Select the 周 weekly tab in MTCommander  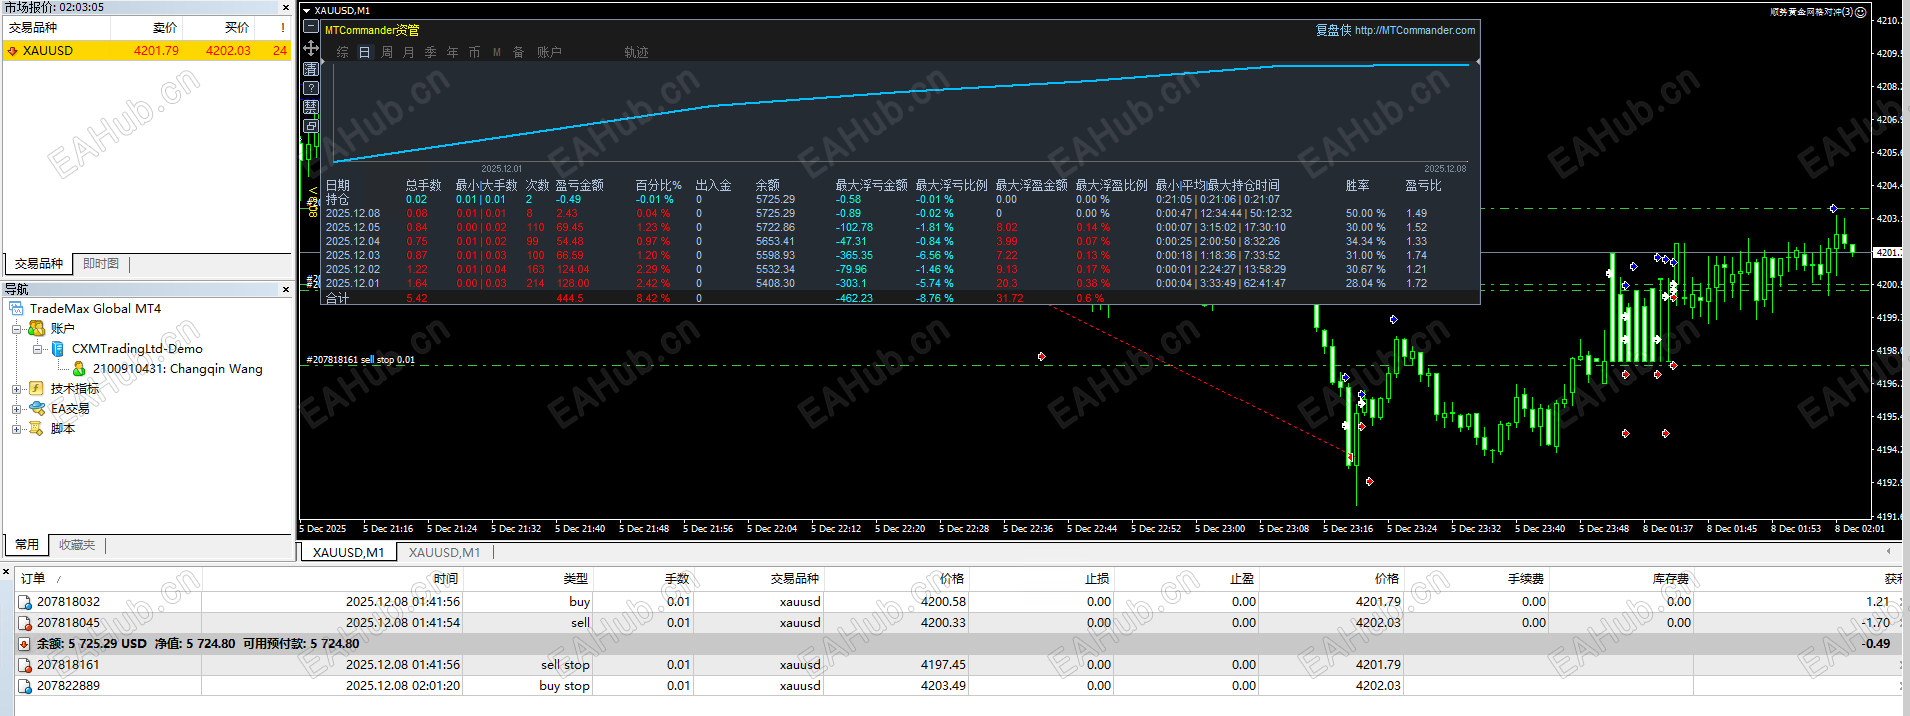pyautogui.click(x=387, y=52)
